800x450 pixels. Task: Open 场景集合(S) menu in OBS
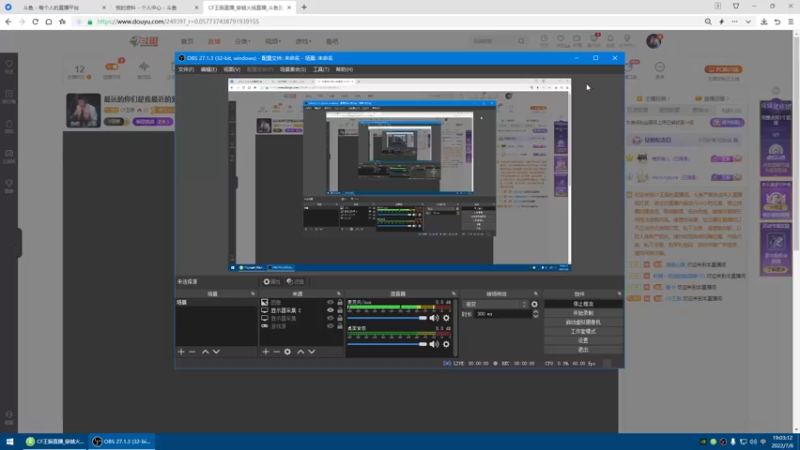tap(293, 69)
